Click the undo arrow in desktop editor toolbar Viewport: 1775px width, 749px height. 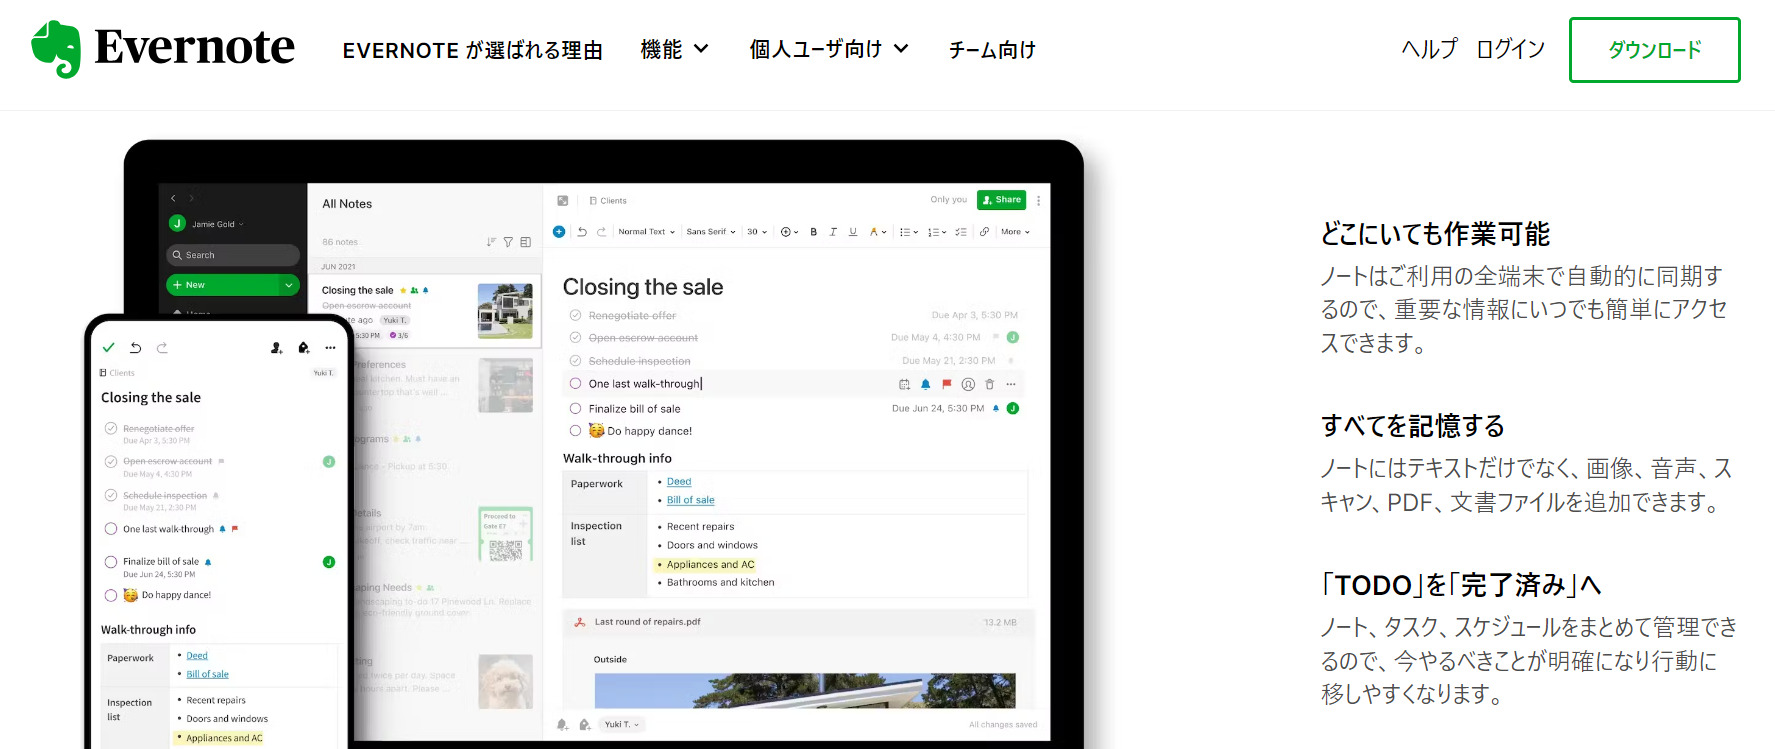pyautogui.click(x=582, y=232)
